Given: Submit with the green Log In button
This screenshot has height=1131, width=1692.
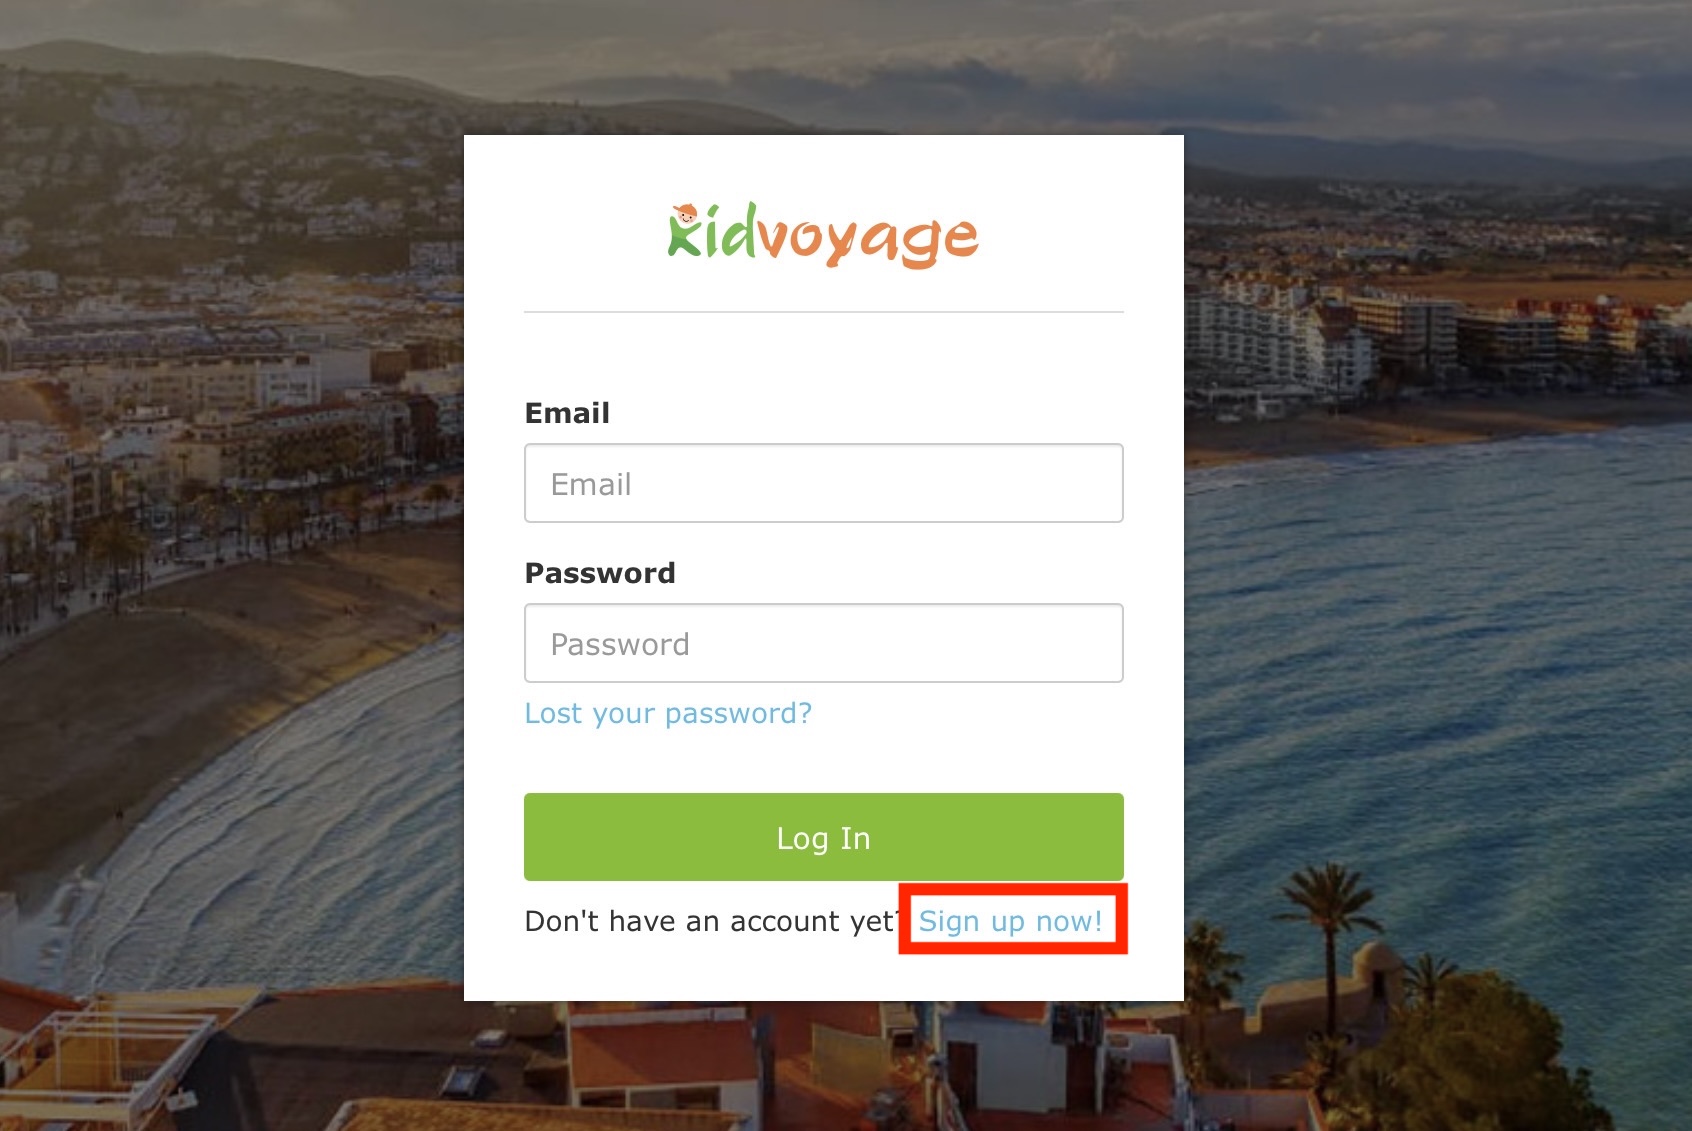Looking at the screenshot, I should (823, 837).
